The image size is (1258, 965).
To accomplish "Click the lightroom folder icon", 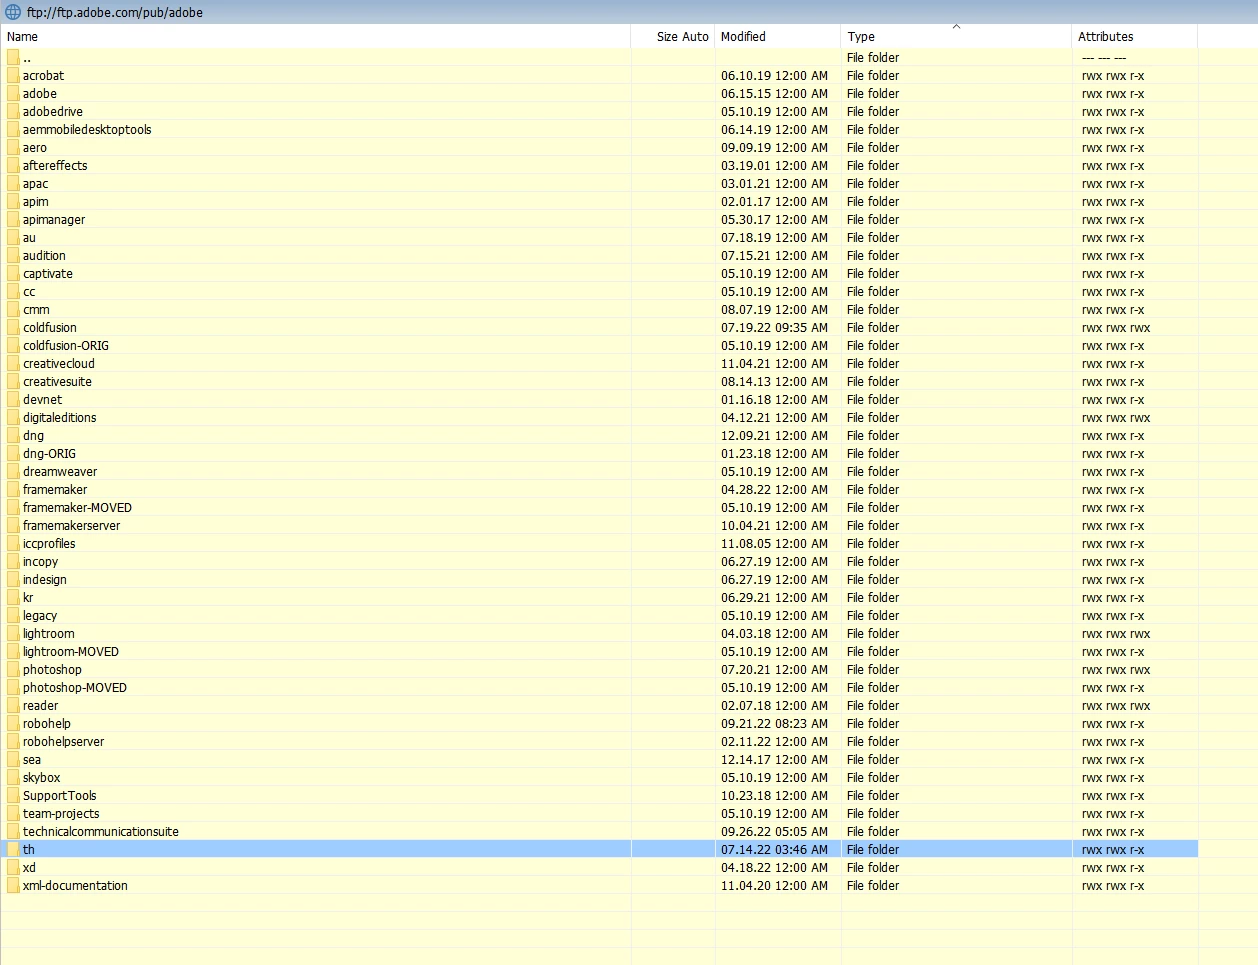I will click(x=13, y=633).
